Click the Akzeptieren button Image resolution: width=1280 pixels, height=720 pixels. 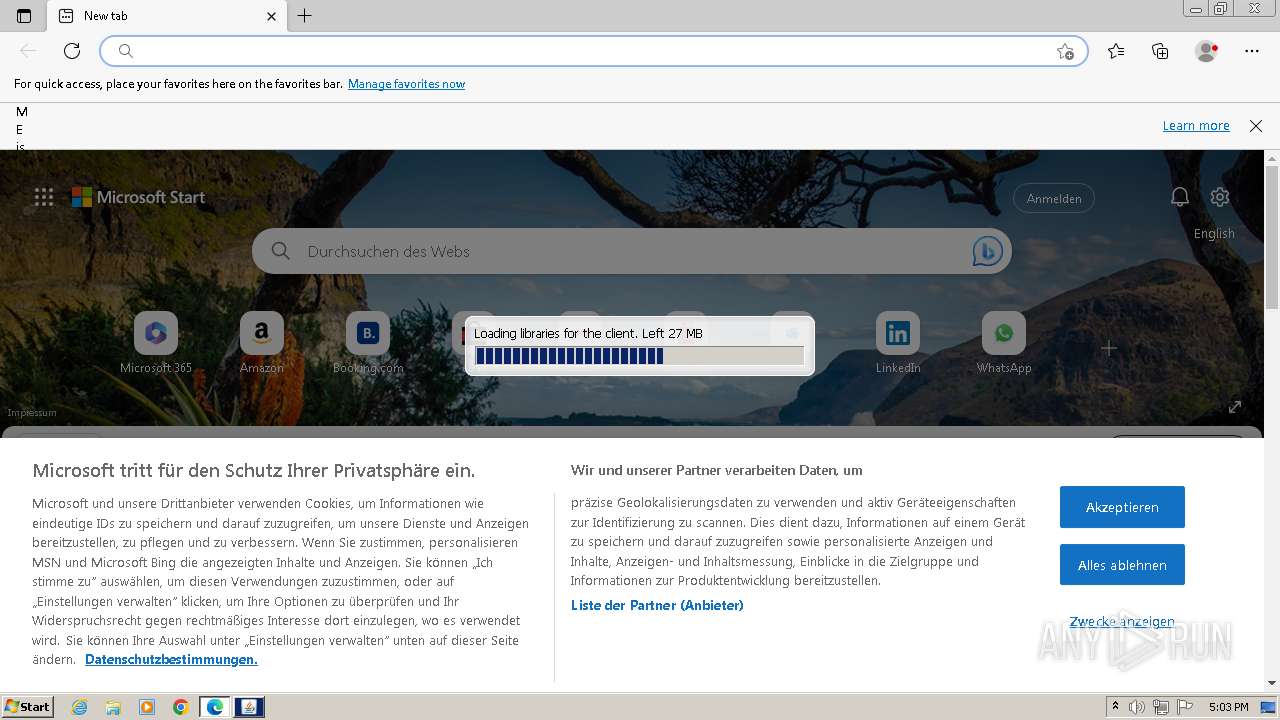click(x=1122, y=507)
